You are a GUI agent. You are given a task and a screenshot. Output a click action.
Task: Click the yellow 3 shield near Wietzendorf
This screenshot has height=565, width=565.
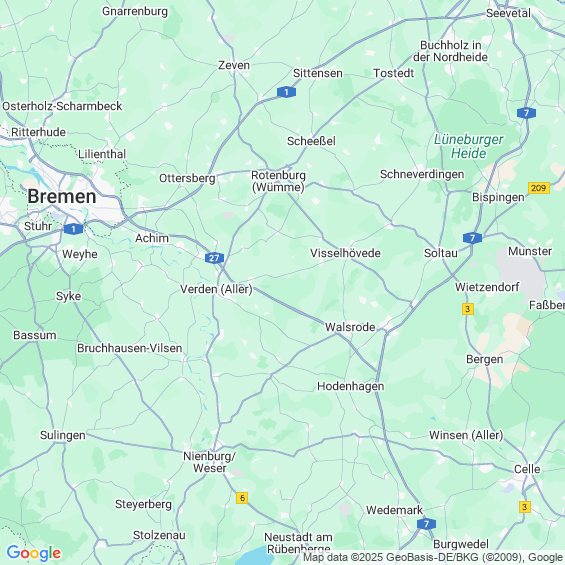click(468, 309)
